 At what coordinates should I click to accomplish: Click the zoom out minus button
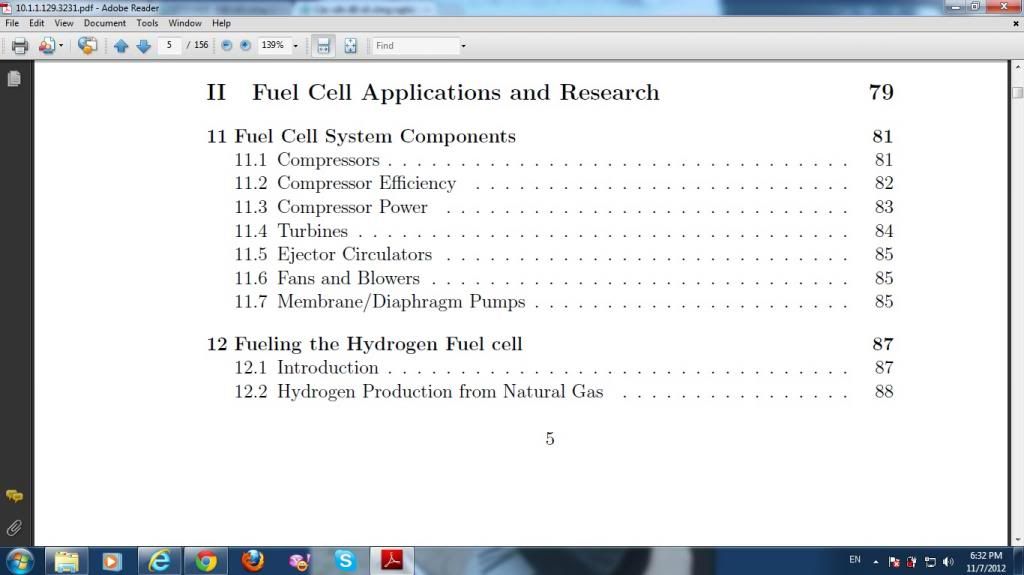pyautogui.click(x=226, y=46)
